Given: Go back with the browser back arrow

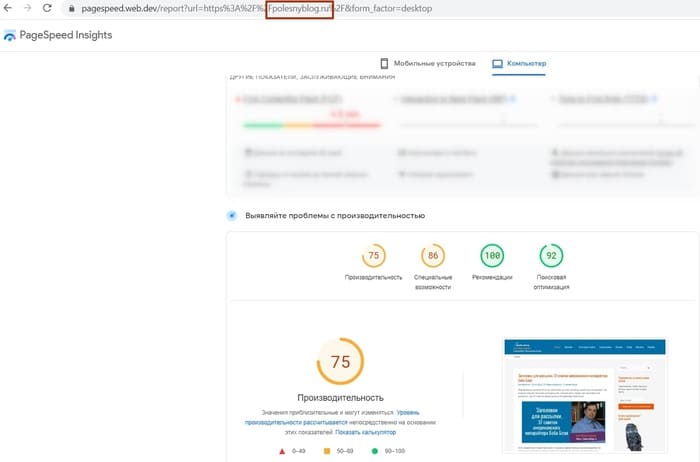Looking at the screenshot, I should point(8,8).
